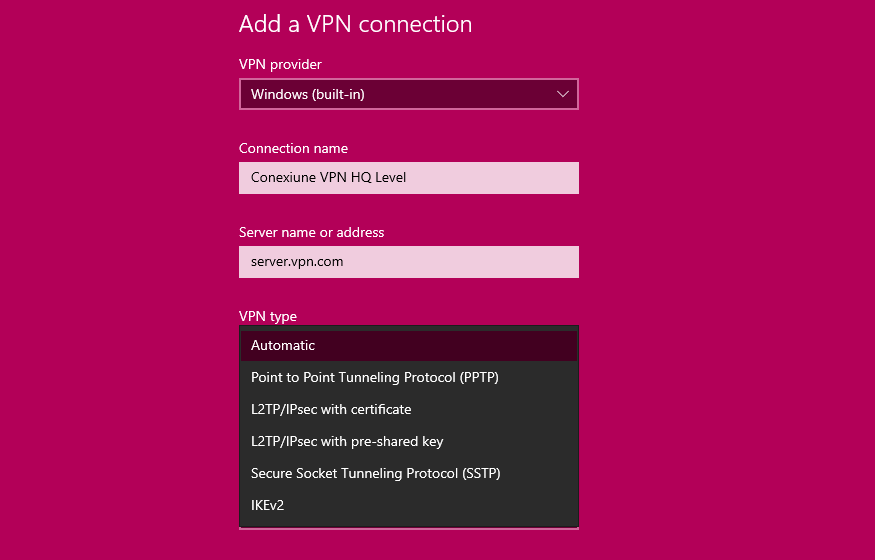This screenshot has width=875, height=560.
Task: Click the 'Windows (built-in)' text in the provider box
Action: point(307,94)
